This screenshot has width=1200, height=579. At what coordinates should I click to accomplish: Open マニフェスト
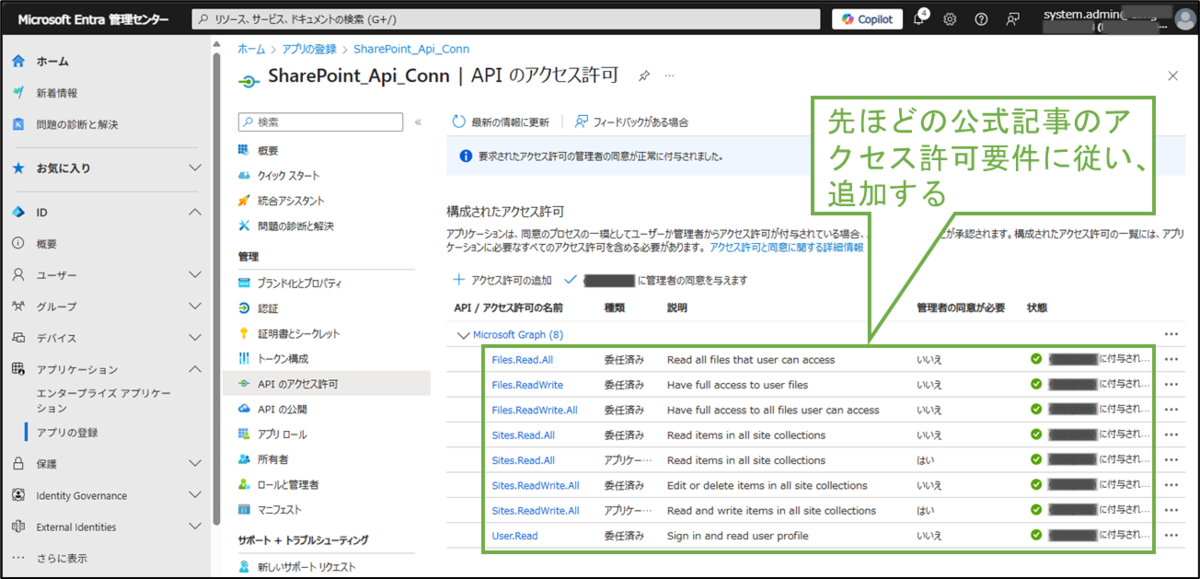click(x=281, y=510)
